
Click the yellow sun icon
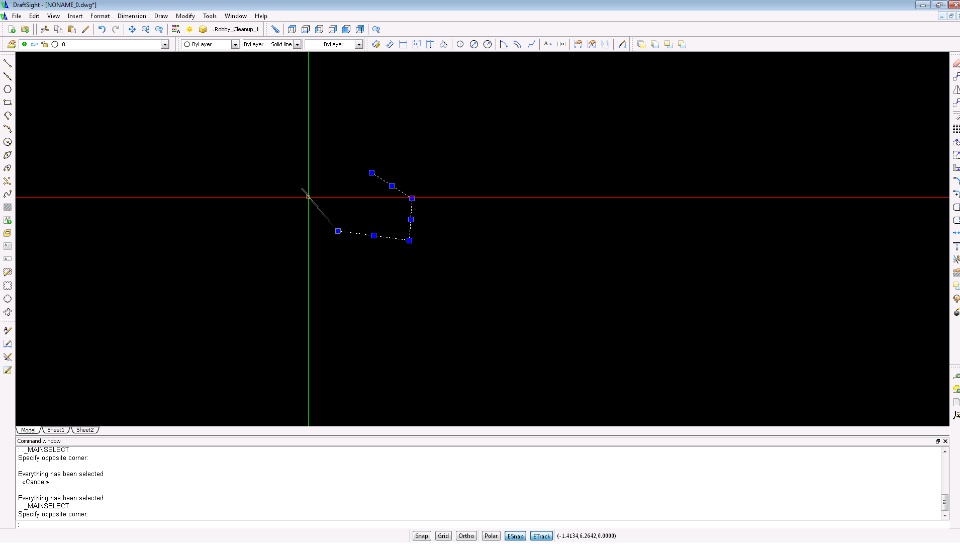coord(189,29)
